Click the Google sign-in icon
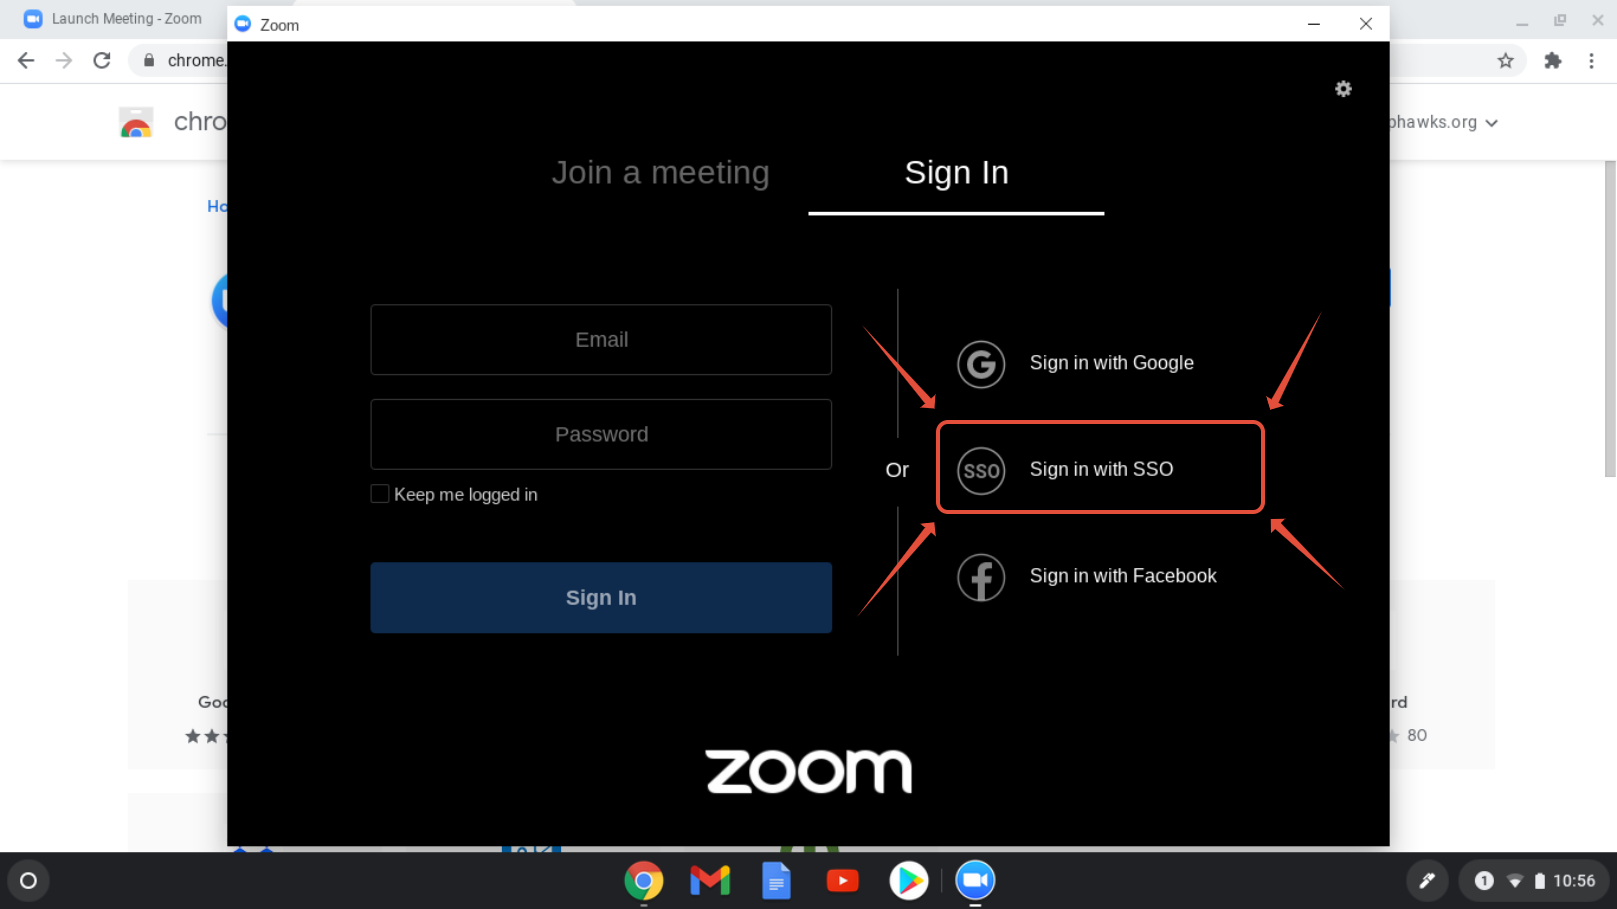Image resolution: width=1617 pixels, height=909 pixels. [x=980, y=364]
